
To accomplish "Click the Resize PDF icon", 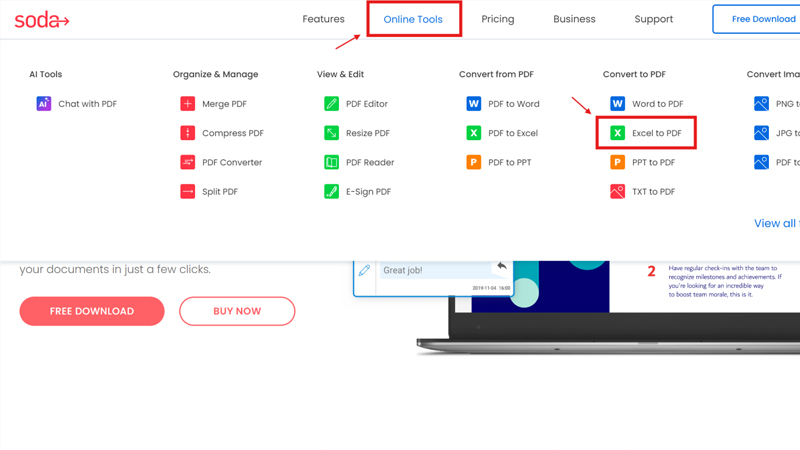I will [x=331, y=133].
